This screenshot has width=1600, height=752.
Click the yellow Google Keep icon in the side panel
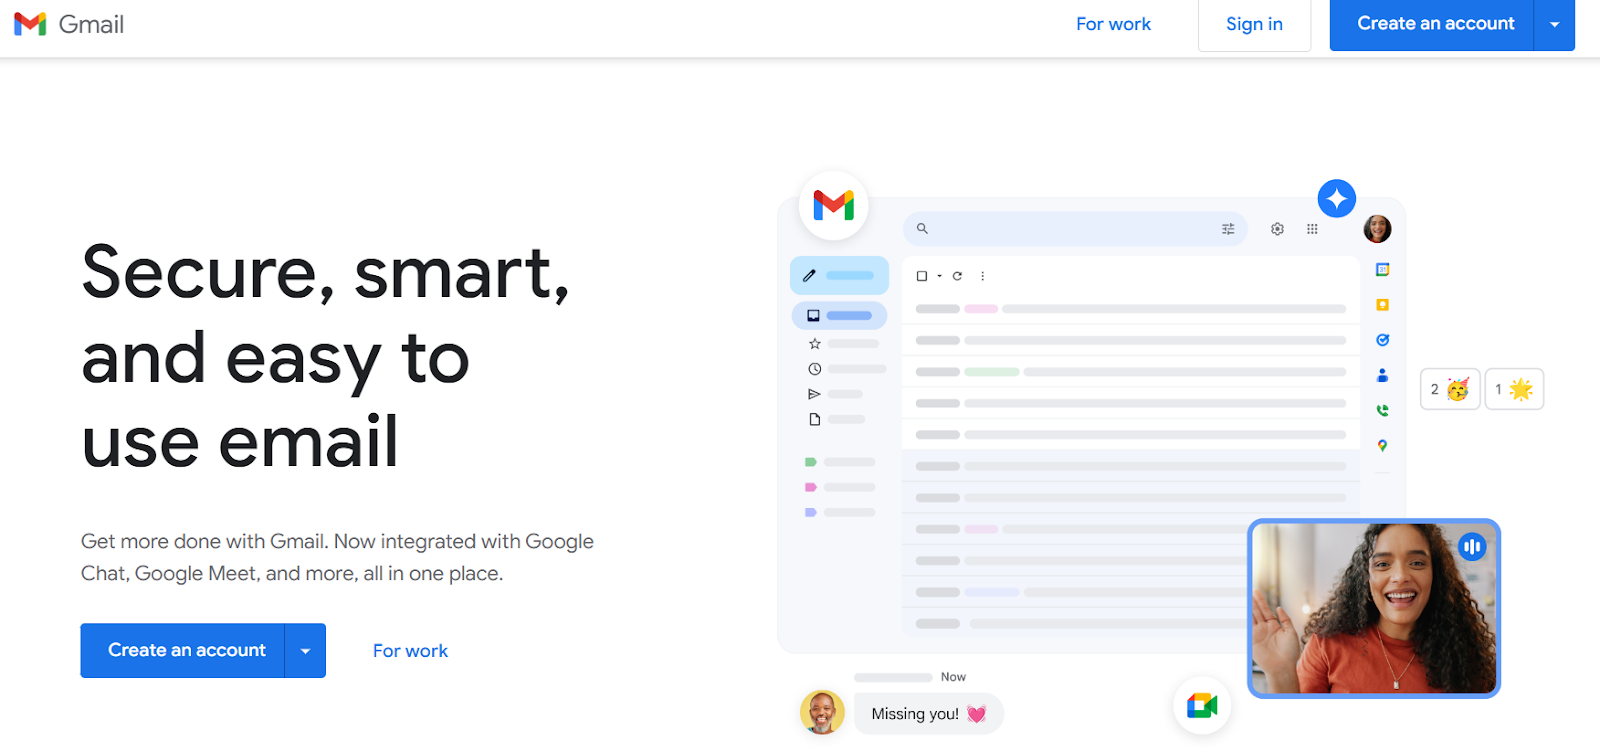click(x=1382, y=305)
